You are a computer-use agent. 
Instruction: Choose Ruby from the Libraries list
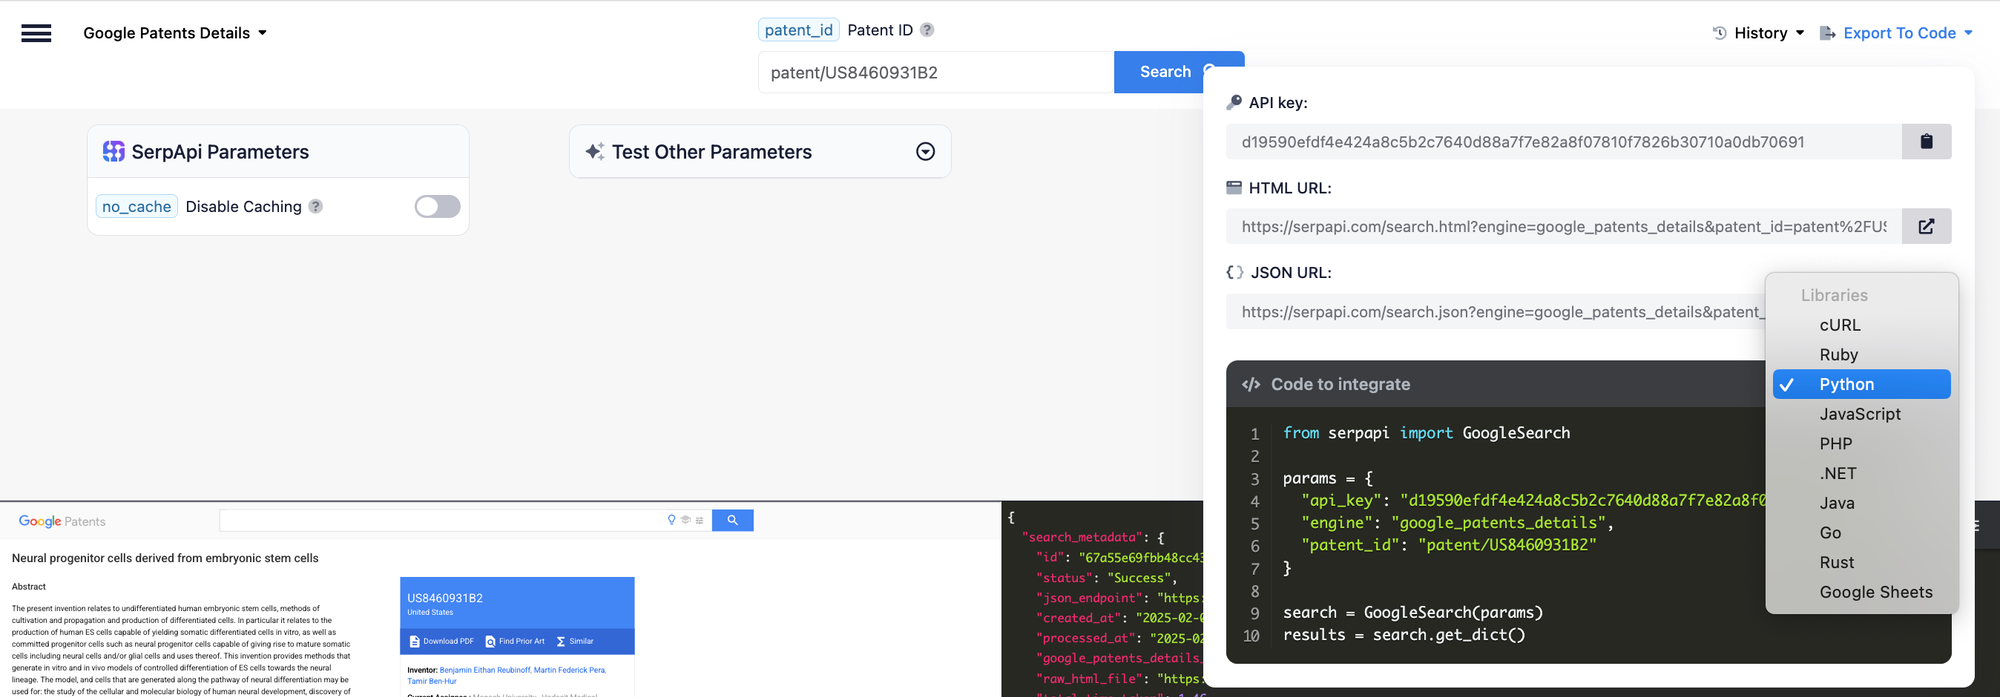coord(1862,355)
